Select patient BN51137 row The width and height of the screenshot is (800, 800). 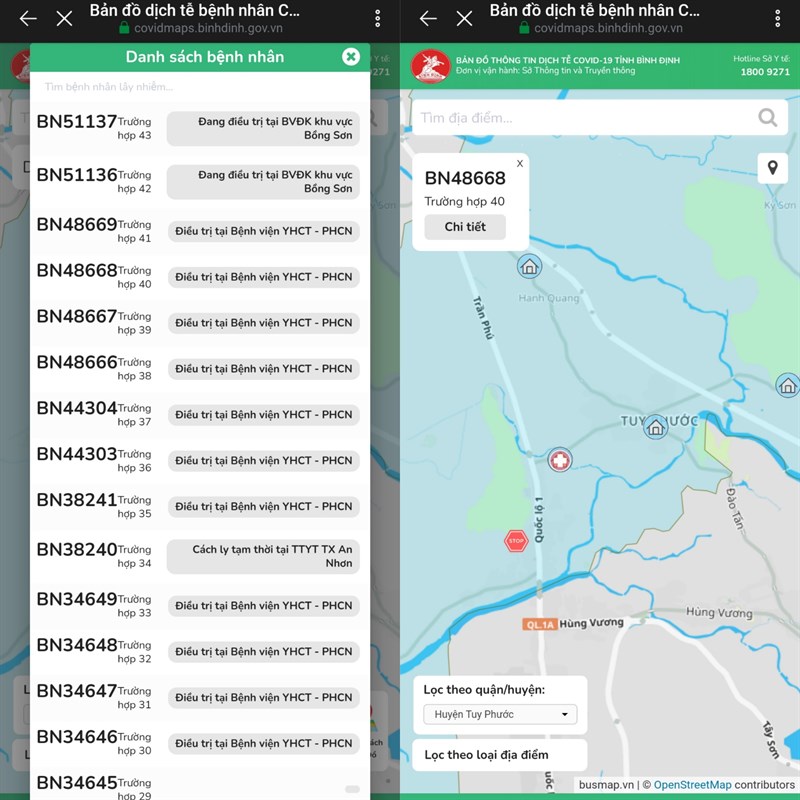199,128
